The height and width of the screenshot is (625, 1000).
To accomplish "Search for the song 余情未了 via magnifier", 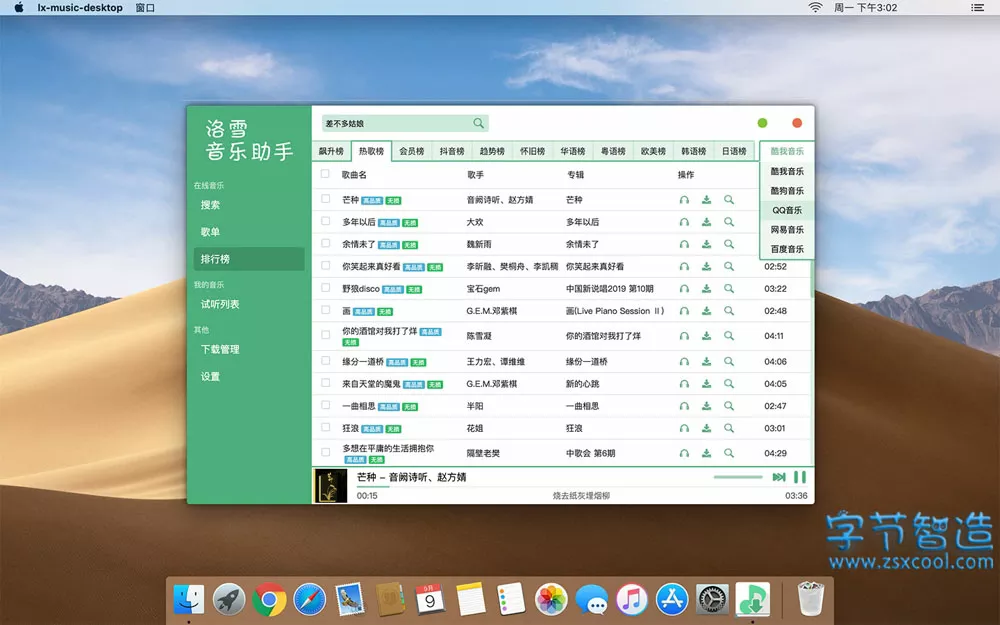I will click(729, 244).
